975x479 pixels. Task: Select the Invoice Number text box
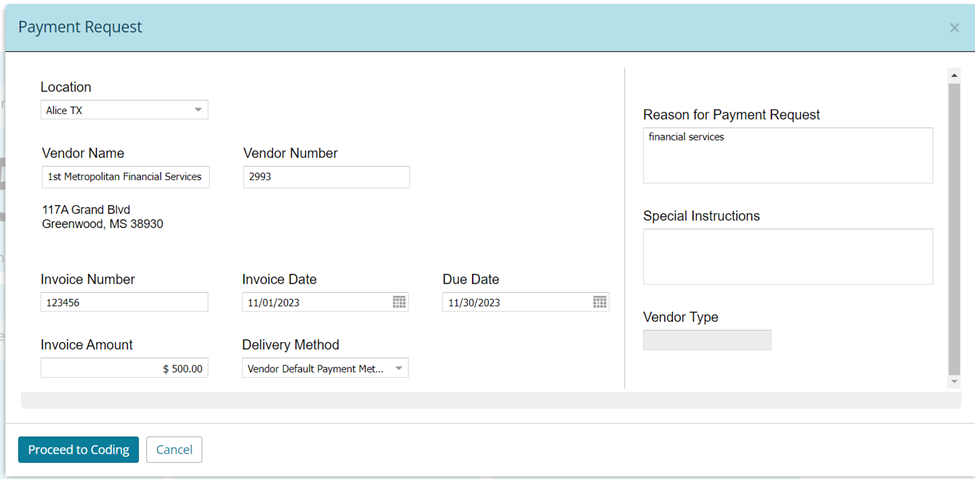124,302
